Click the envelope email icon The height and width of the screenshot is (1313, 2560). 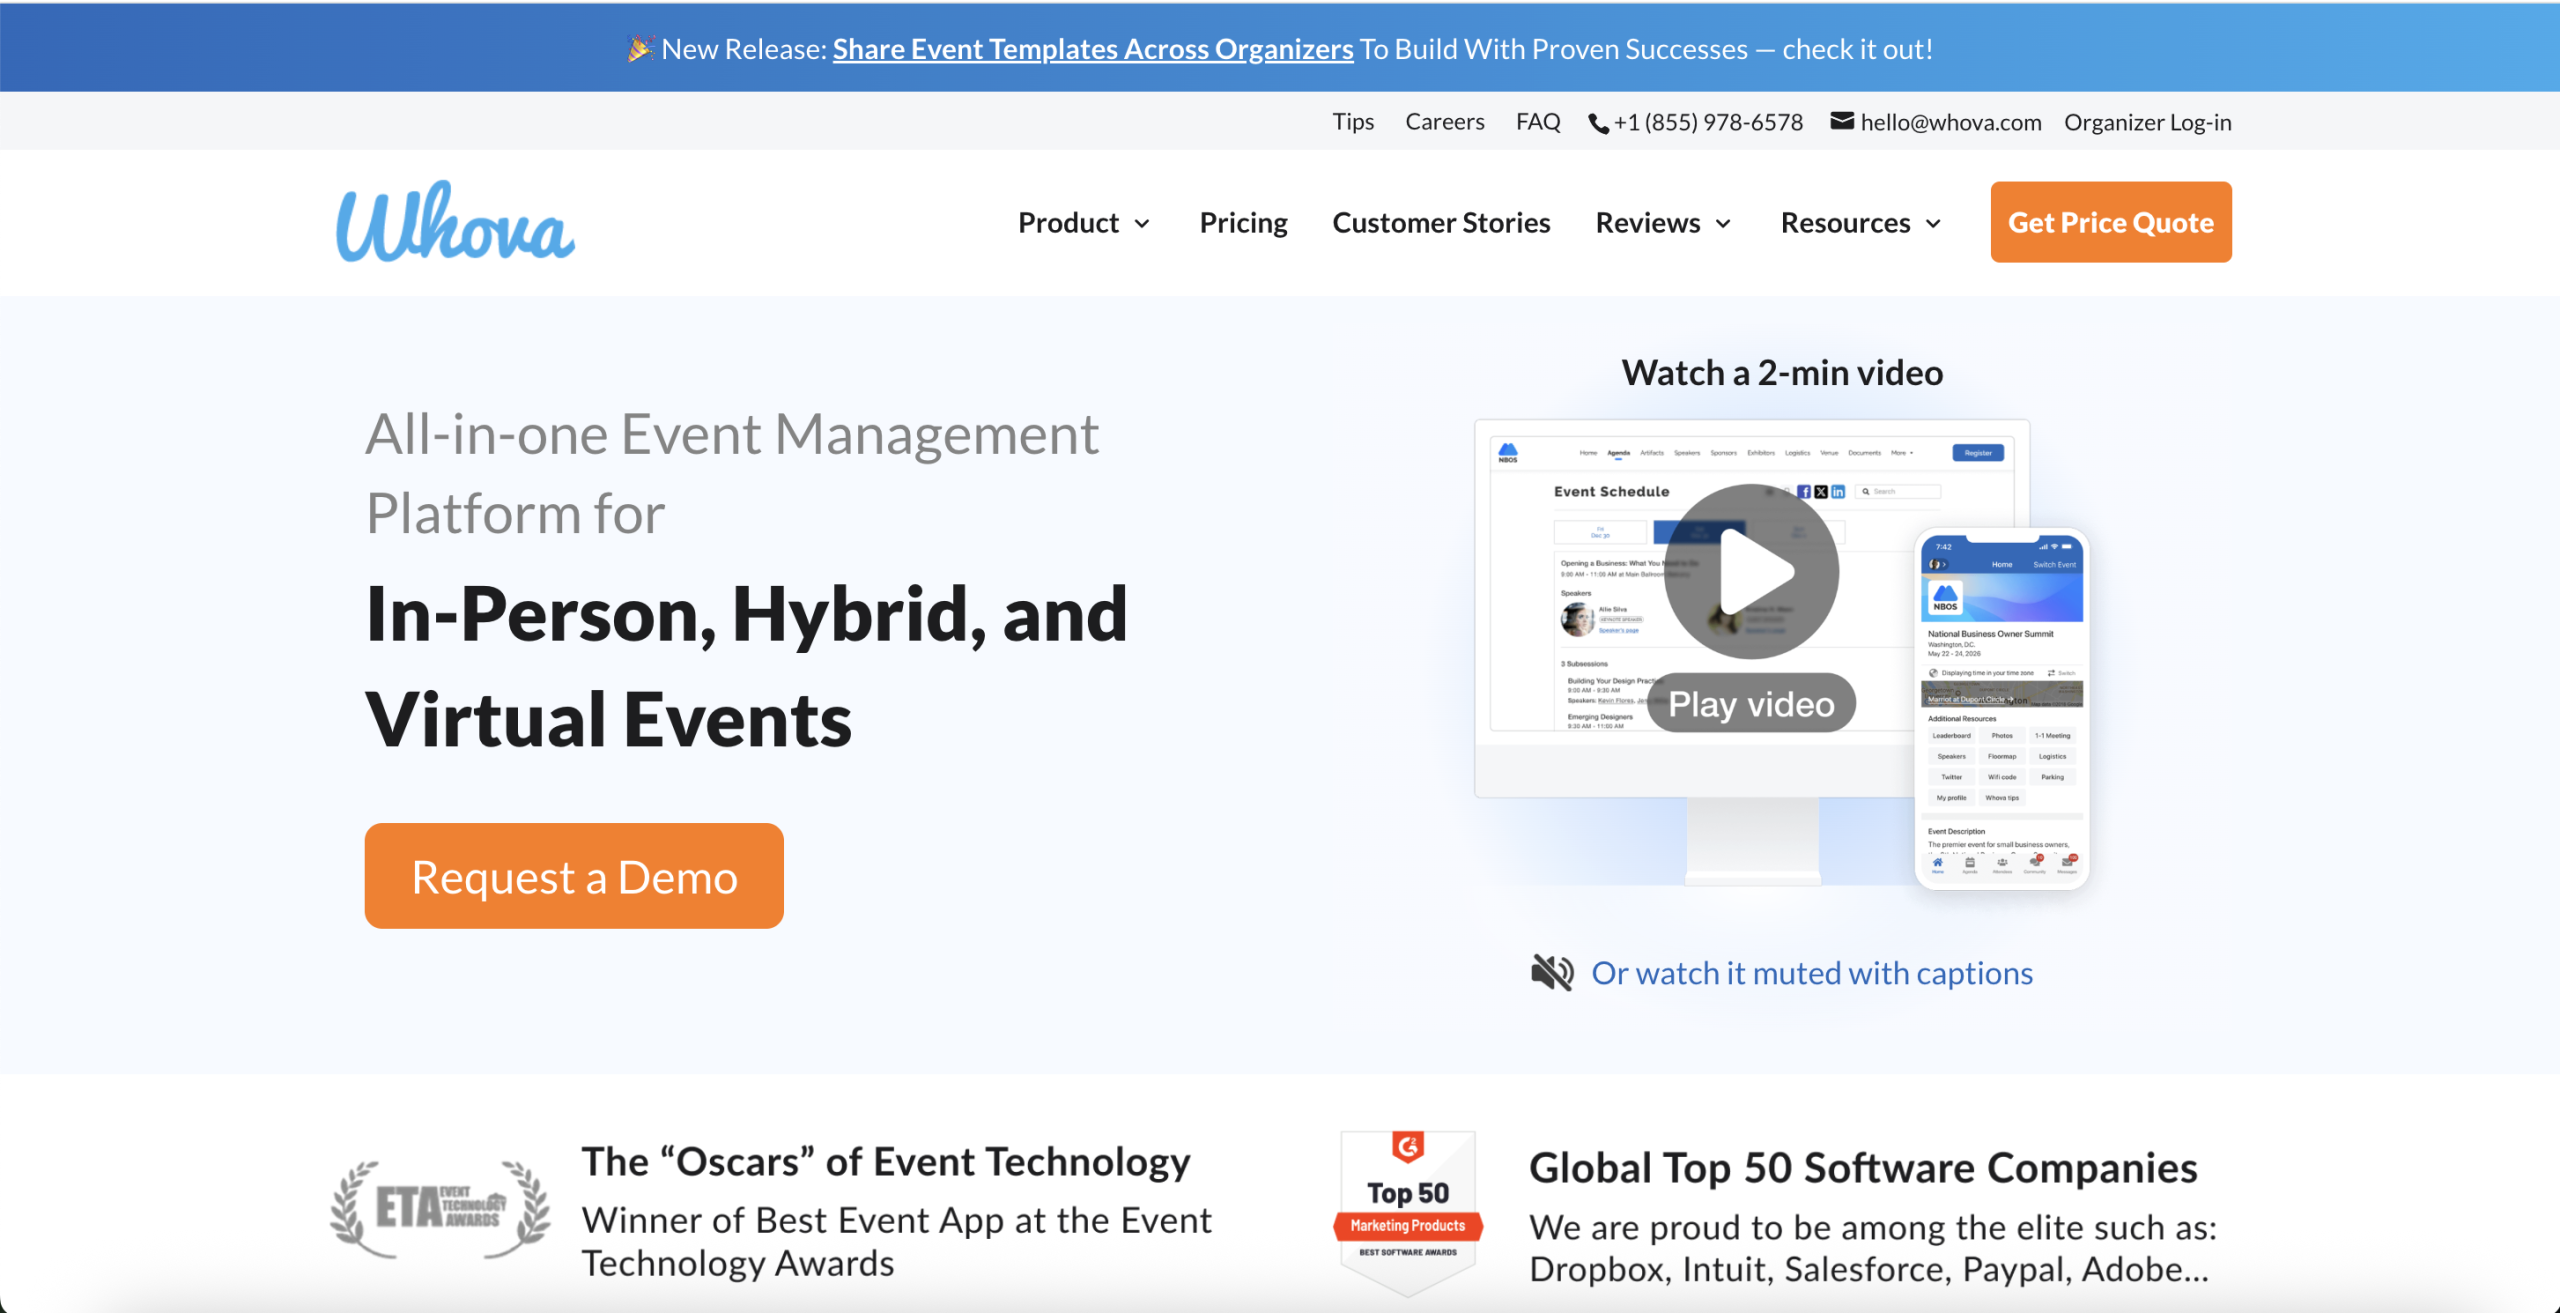(x=1841, y=121)
